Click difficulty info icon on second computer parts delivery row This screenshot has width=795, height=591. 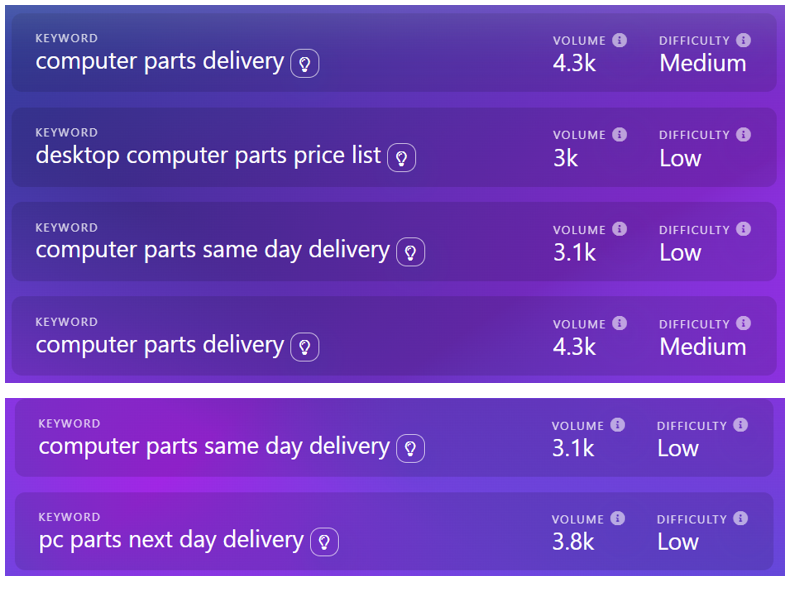743,324
